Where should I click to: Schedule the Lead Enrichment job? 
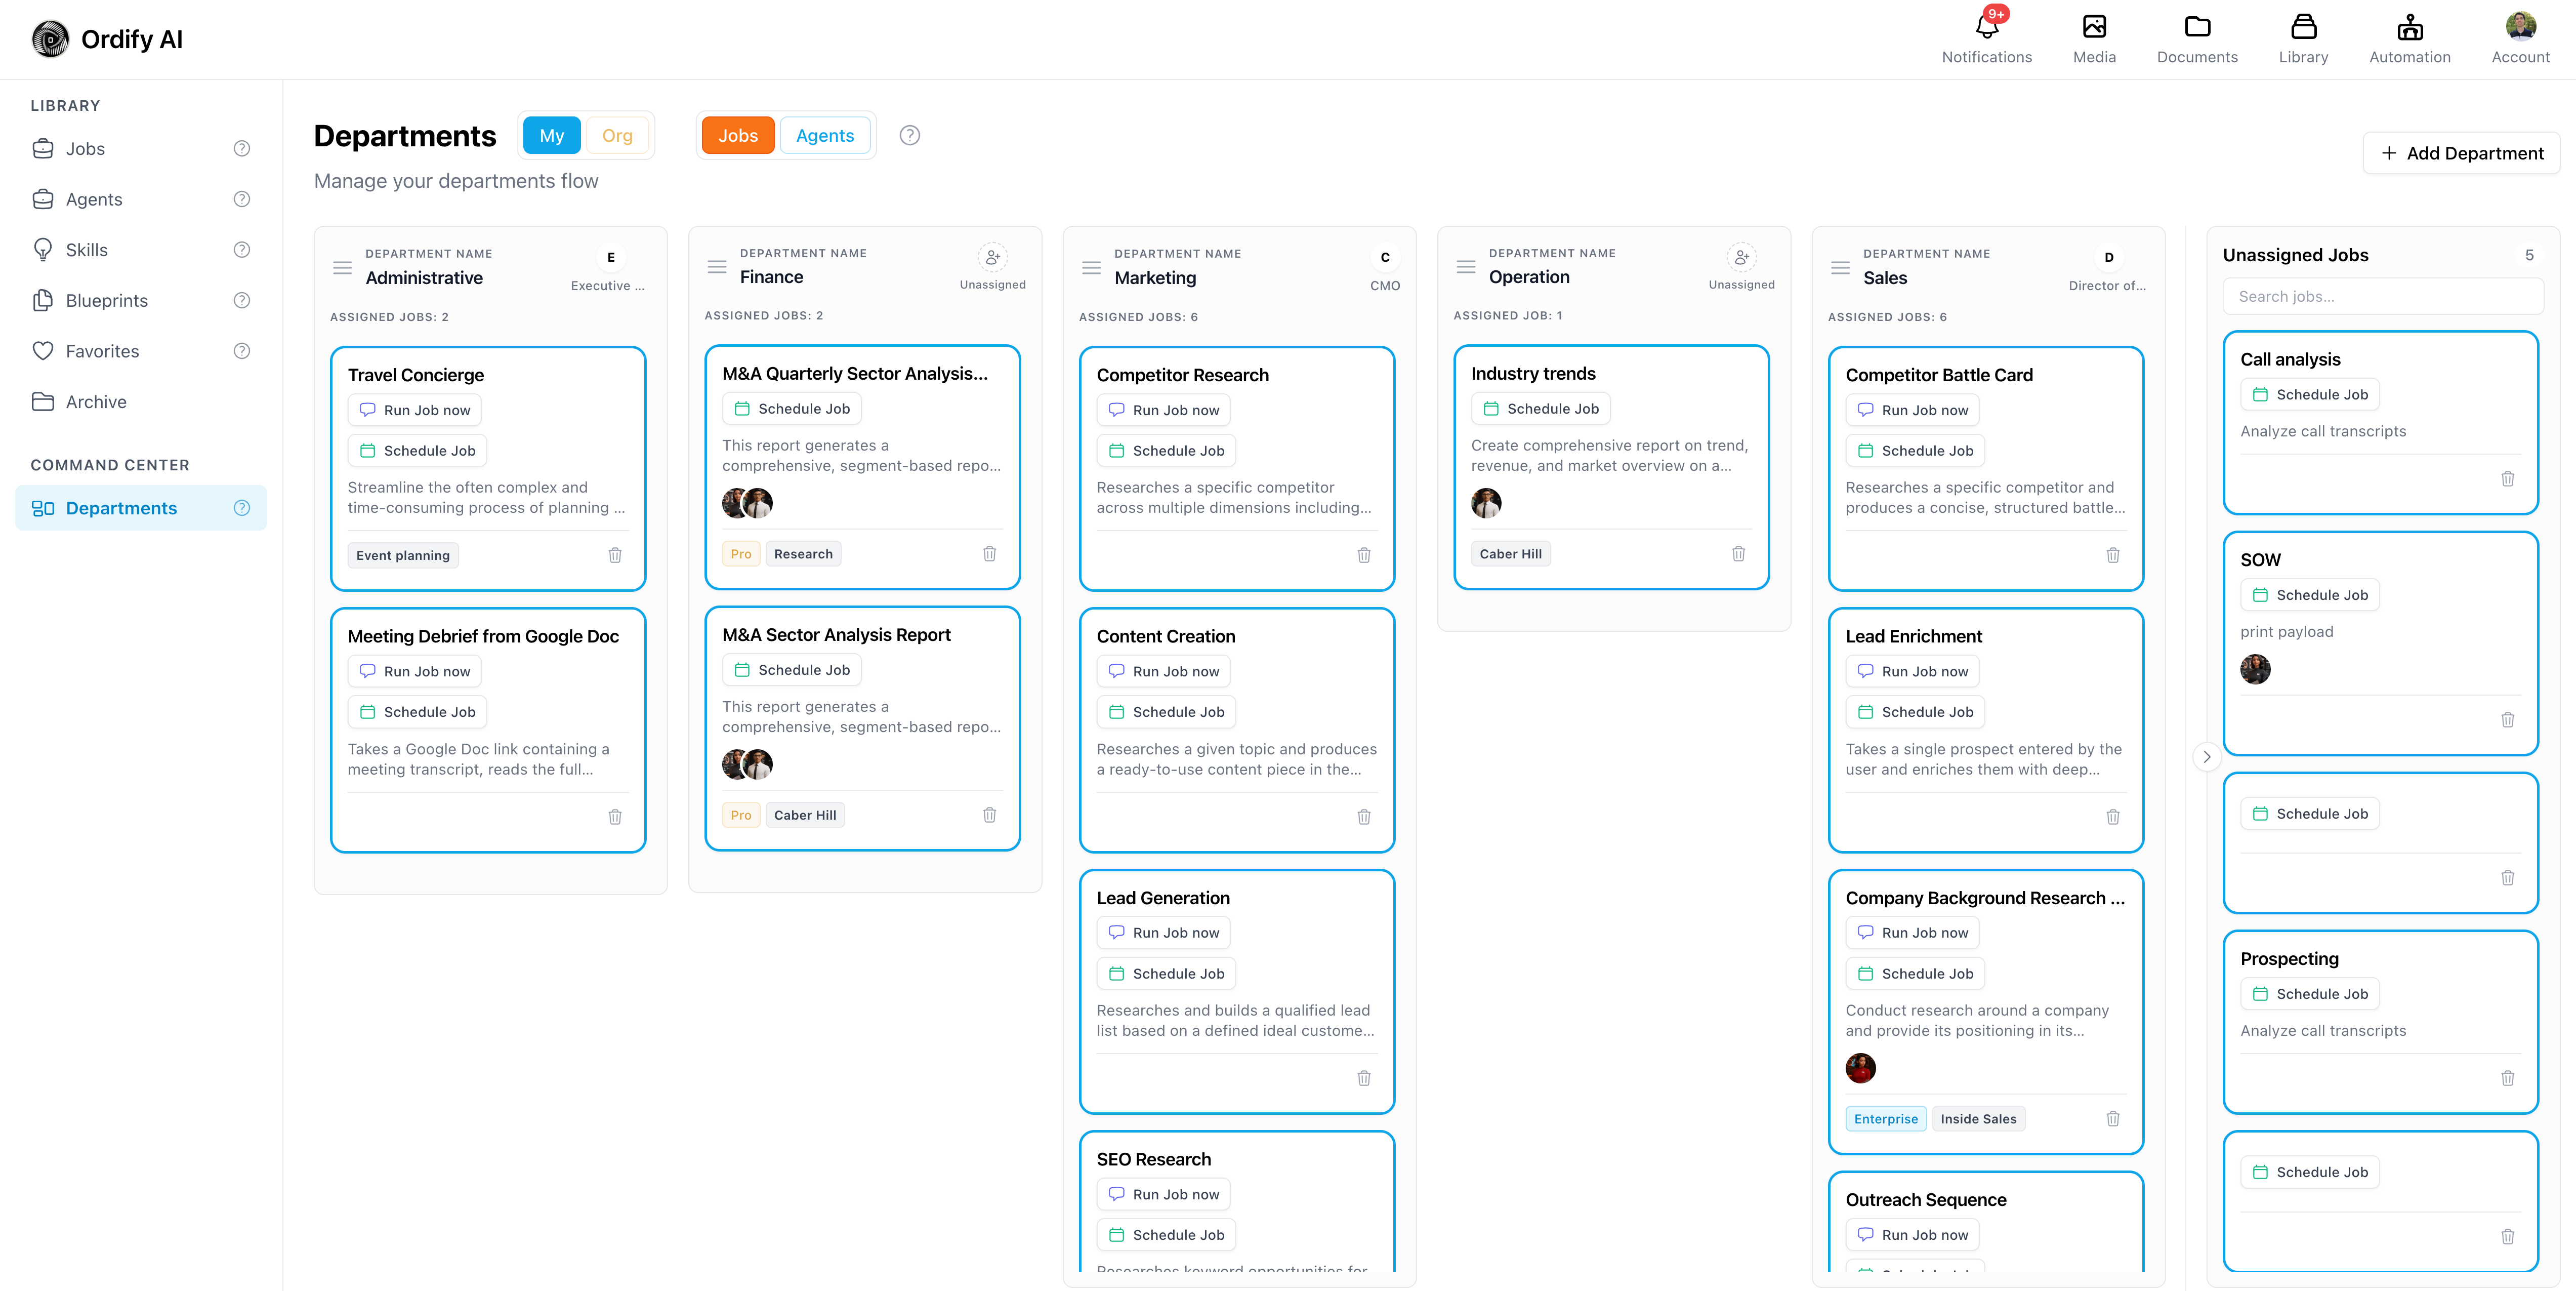coord(1915,712)
